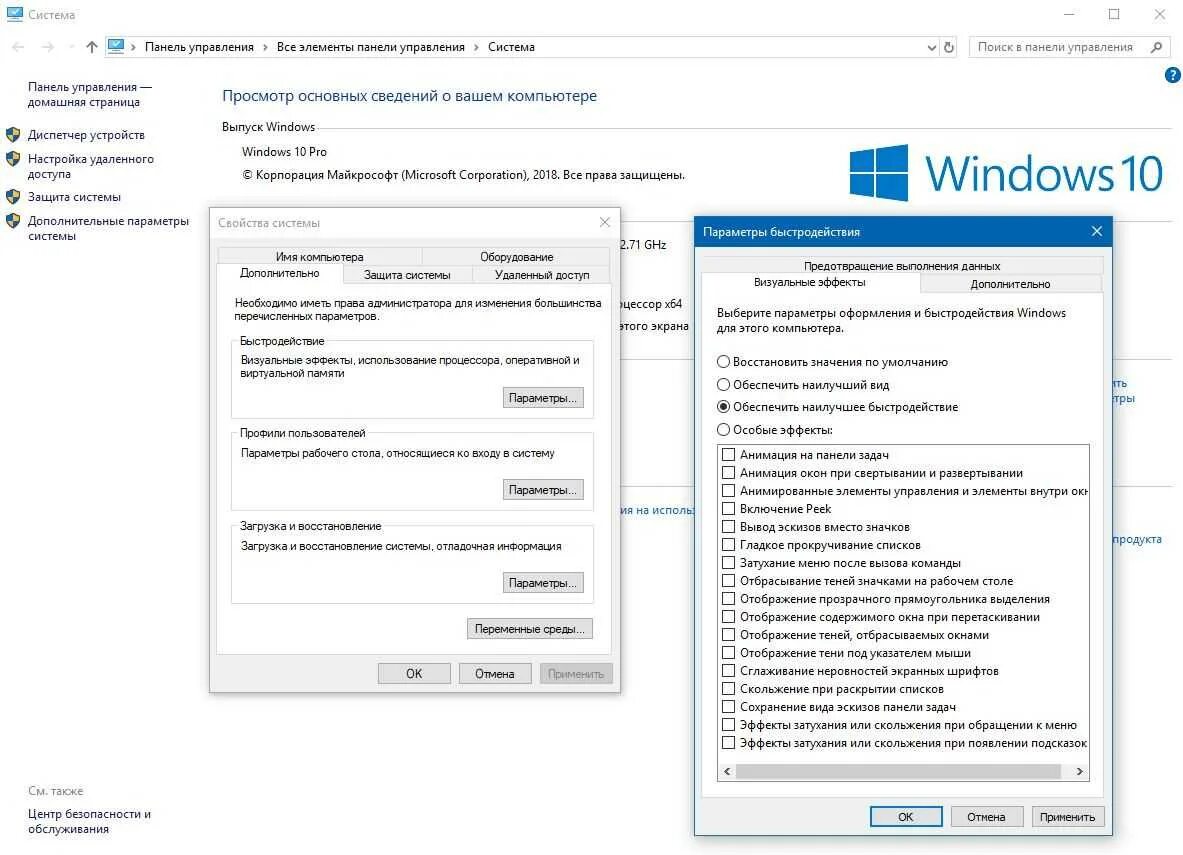Click OK in Параметры быстродействия dialog
This screenshot has height=855, width=1183.
tap(905, 817)
